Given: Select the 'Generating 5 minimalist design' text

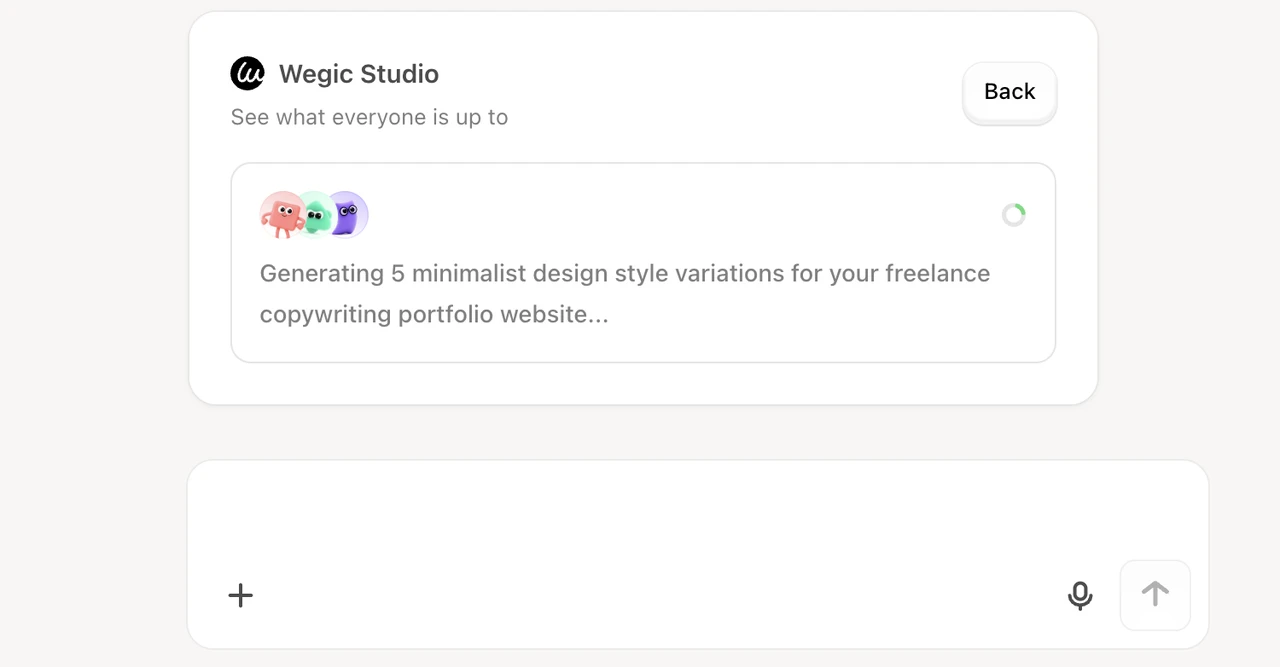Looking at the screenshot, I should 624,273.
